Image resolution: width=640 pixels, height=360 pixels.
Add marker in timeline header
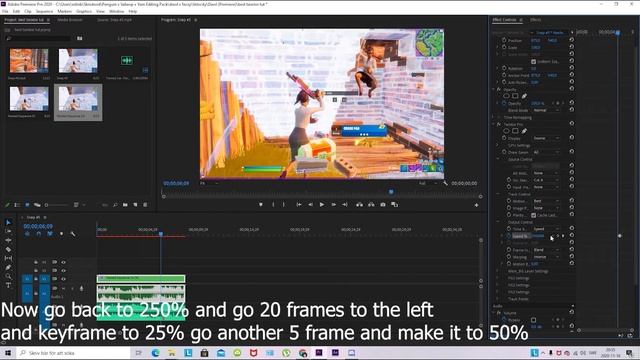tap(61, 234)
